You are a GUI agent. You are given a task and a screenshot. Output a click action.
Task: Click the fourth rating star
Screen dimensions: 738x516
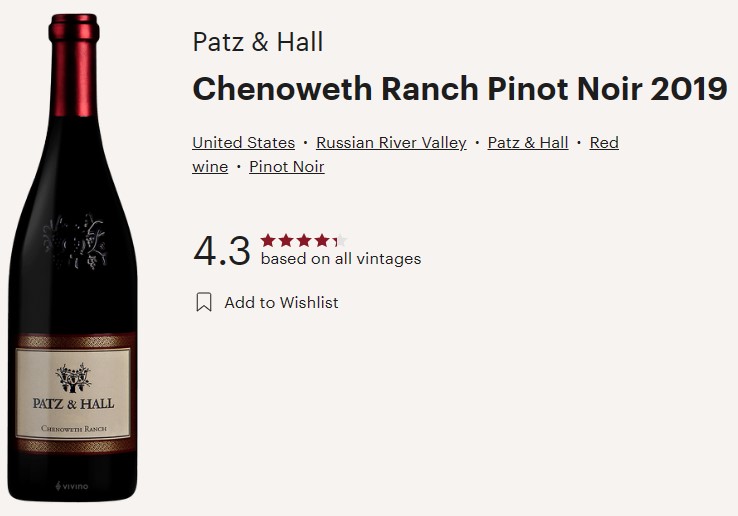(x=320, y=240)
